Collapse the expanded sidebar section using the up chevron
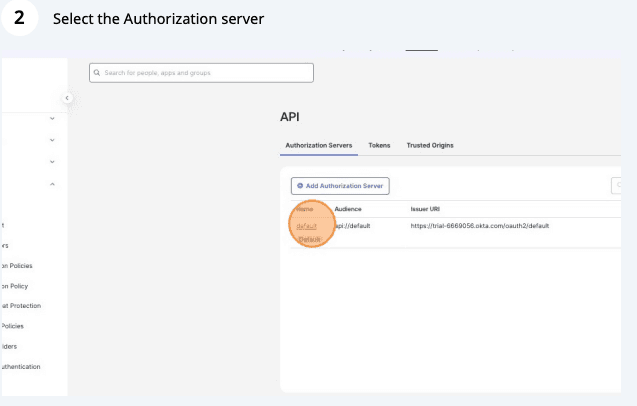Screen dimensions: 637x406 [x=52, y=184]
